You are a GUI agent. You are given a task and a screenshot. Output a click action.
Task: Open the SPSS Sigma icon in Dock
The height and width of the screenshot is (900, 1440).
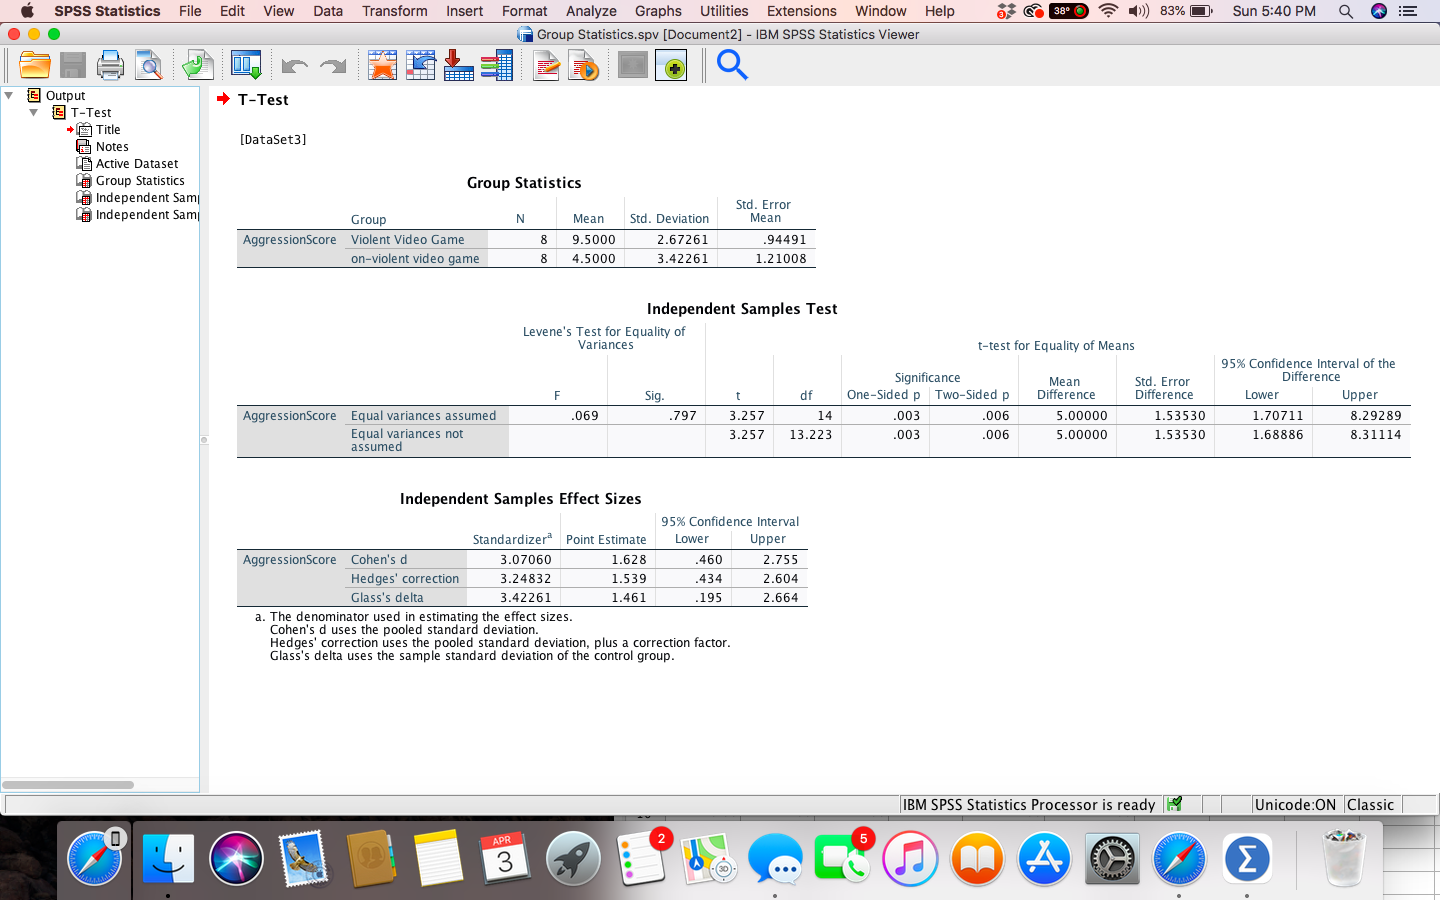[x=1247, y=858]
